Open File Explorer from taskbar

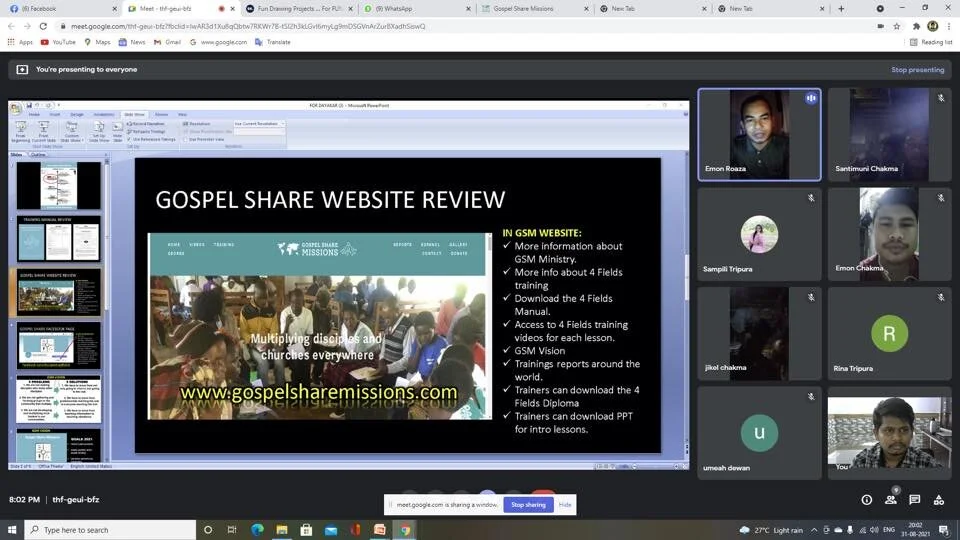282,530
